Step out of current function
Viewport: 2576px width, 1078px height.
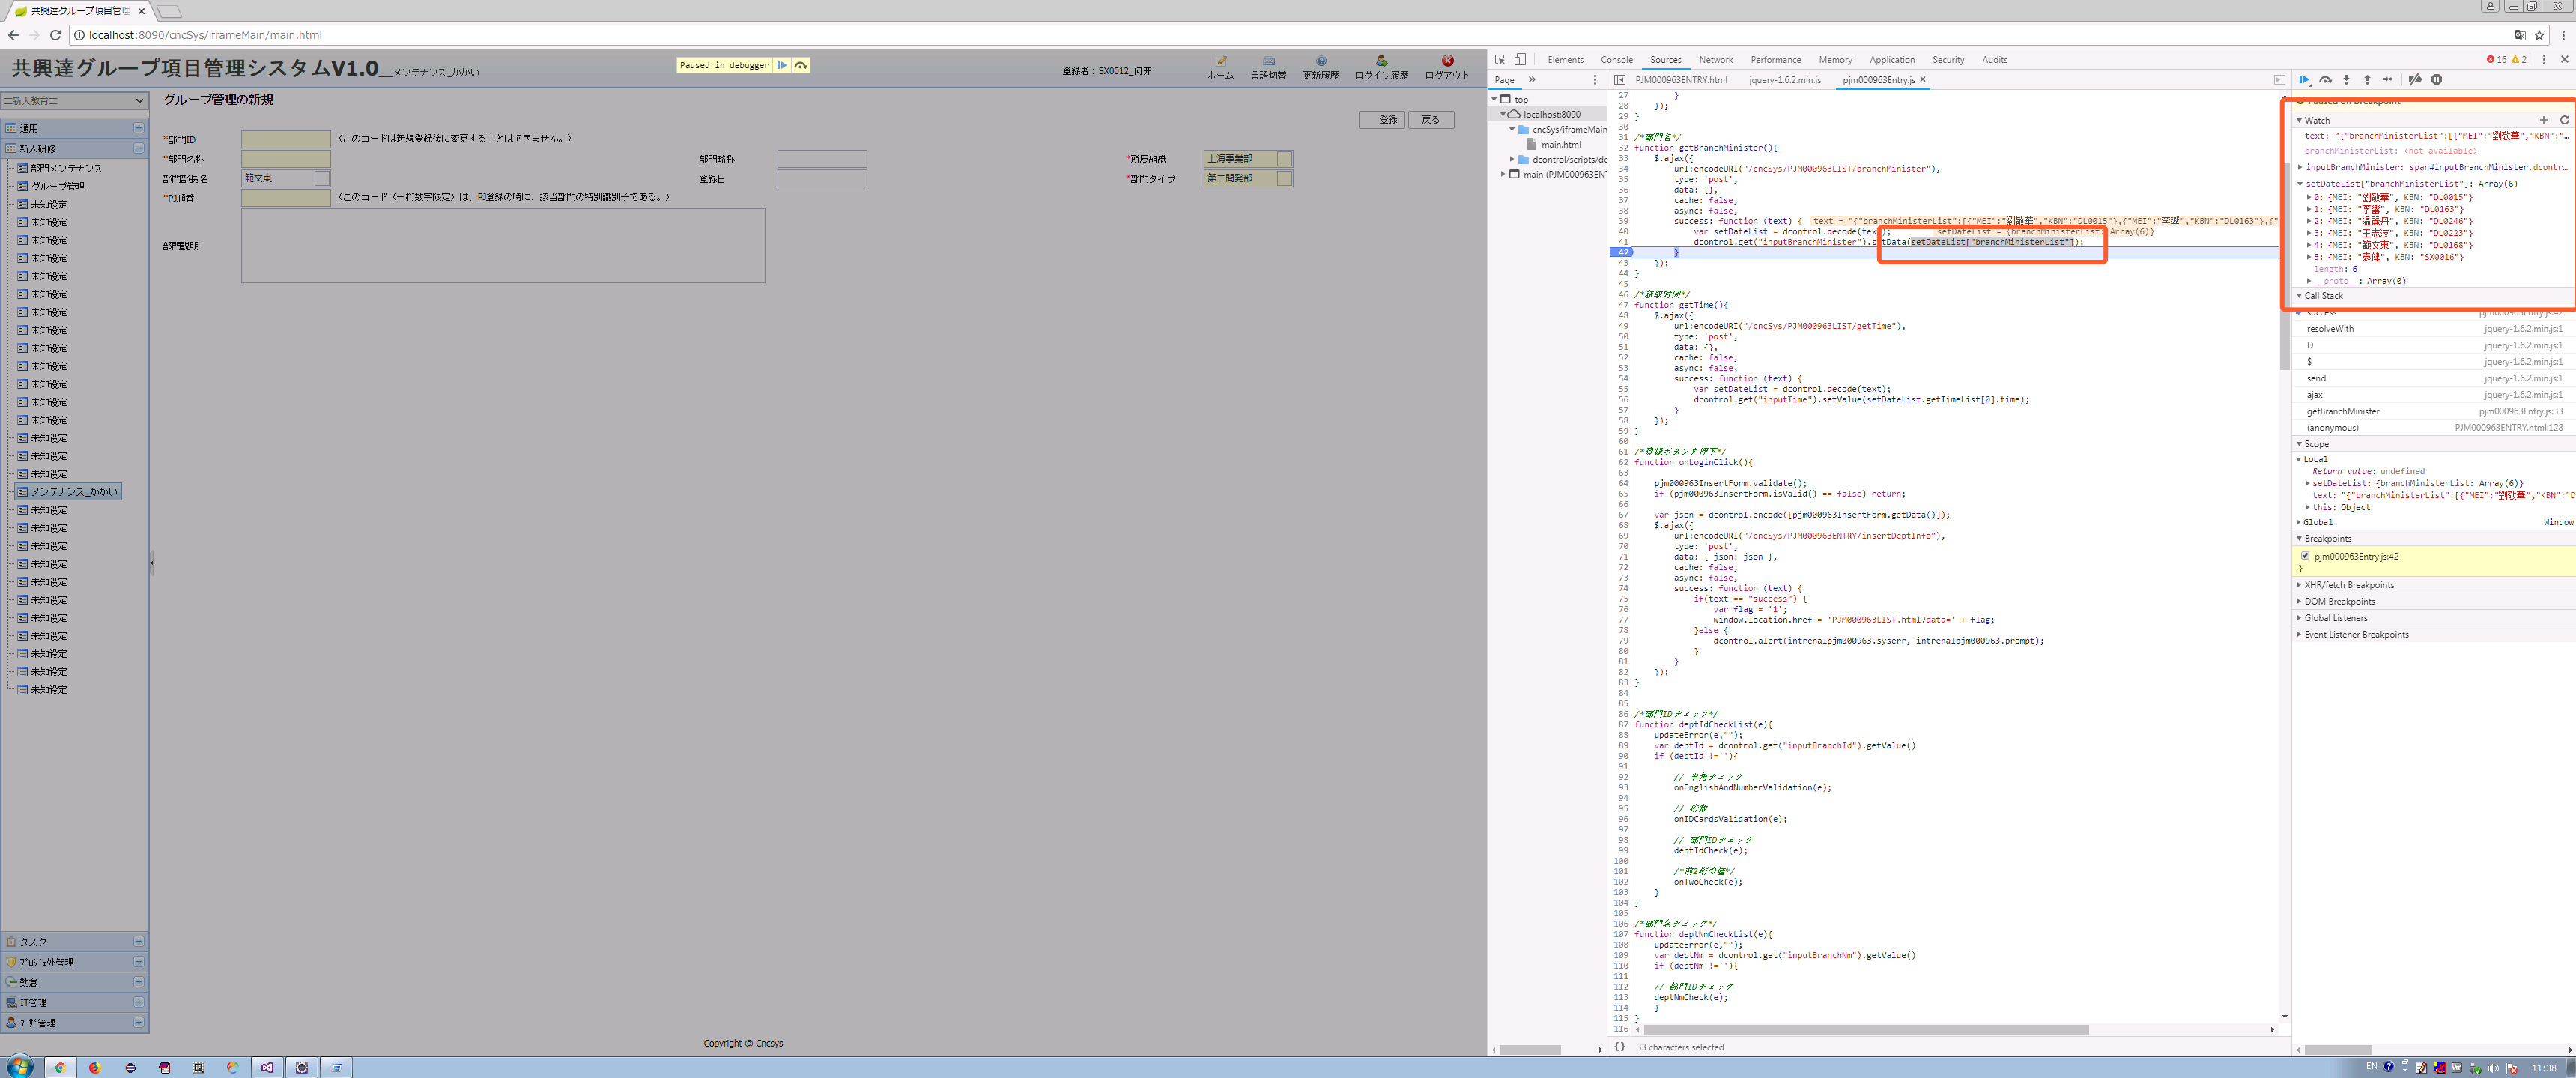(2367, 80)
